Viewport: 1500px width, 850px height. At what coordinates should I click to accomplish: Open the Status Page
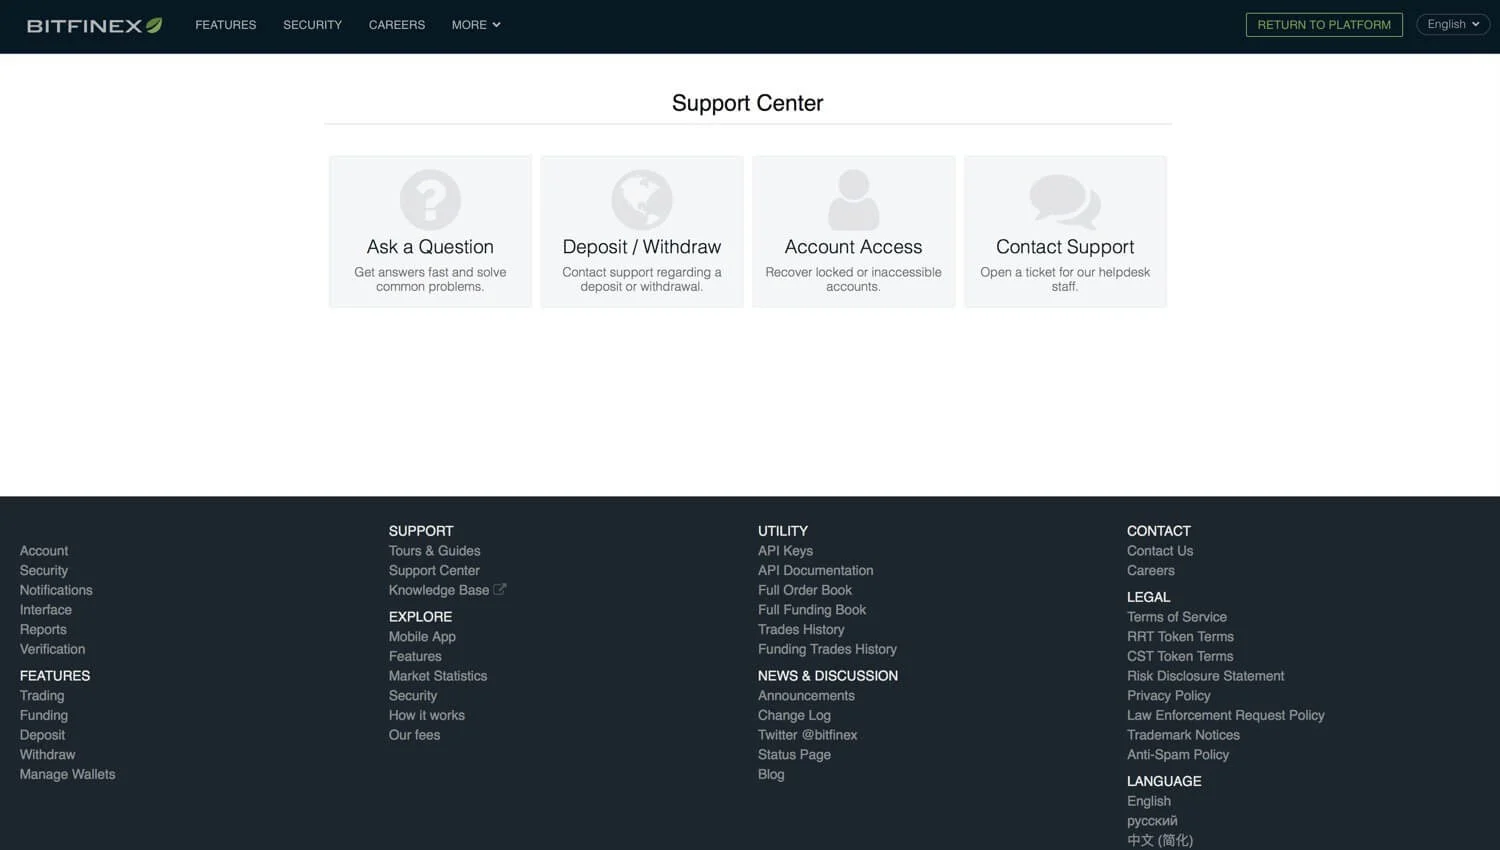794,754
